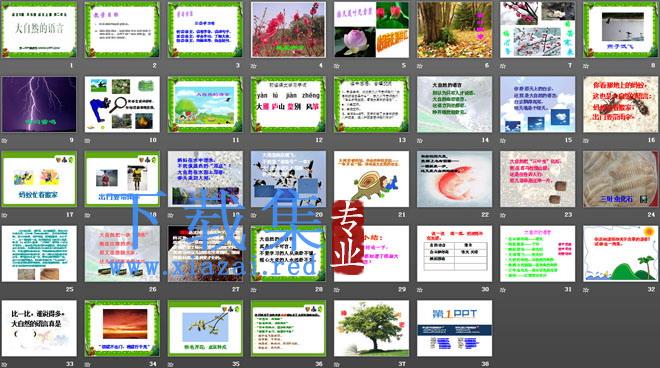The image size is (660, 368).
Task: Select the final slide 38 第1PPT
Action: coord(454,328)
